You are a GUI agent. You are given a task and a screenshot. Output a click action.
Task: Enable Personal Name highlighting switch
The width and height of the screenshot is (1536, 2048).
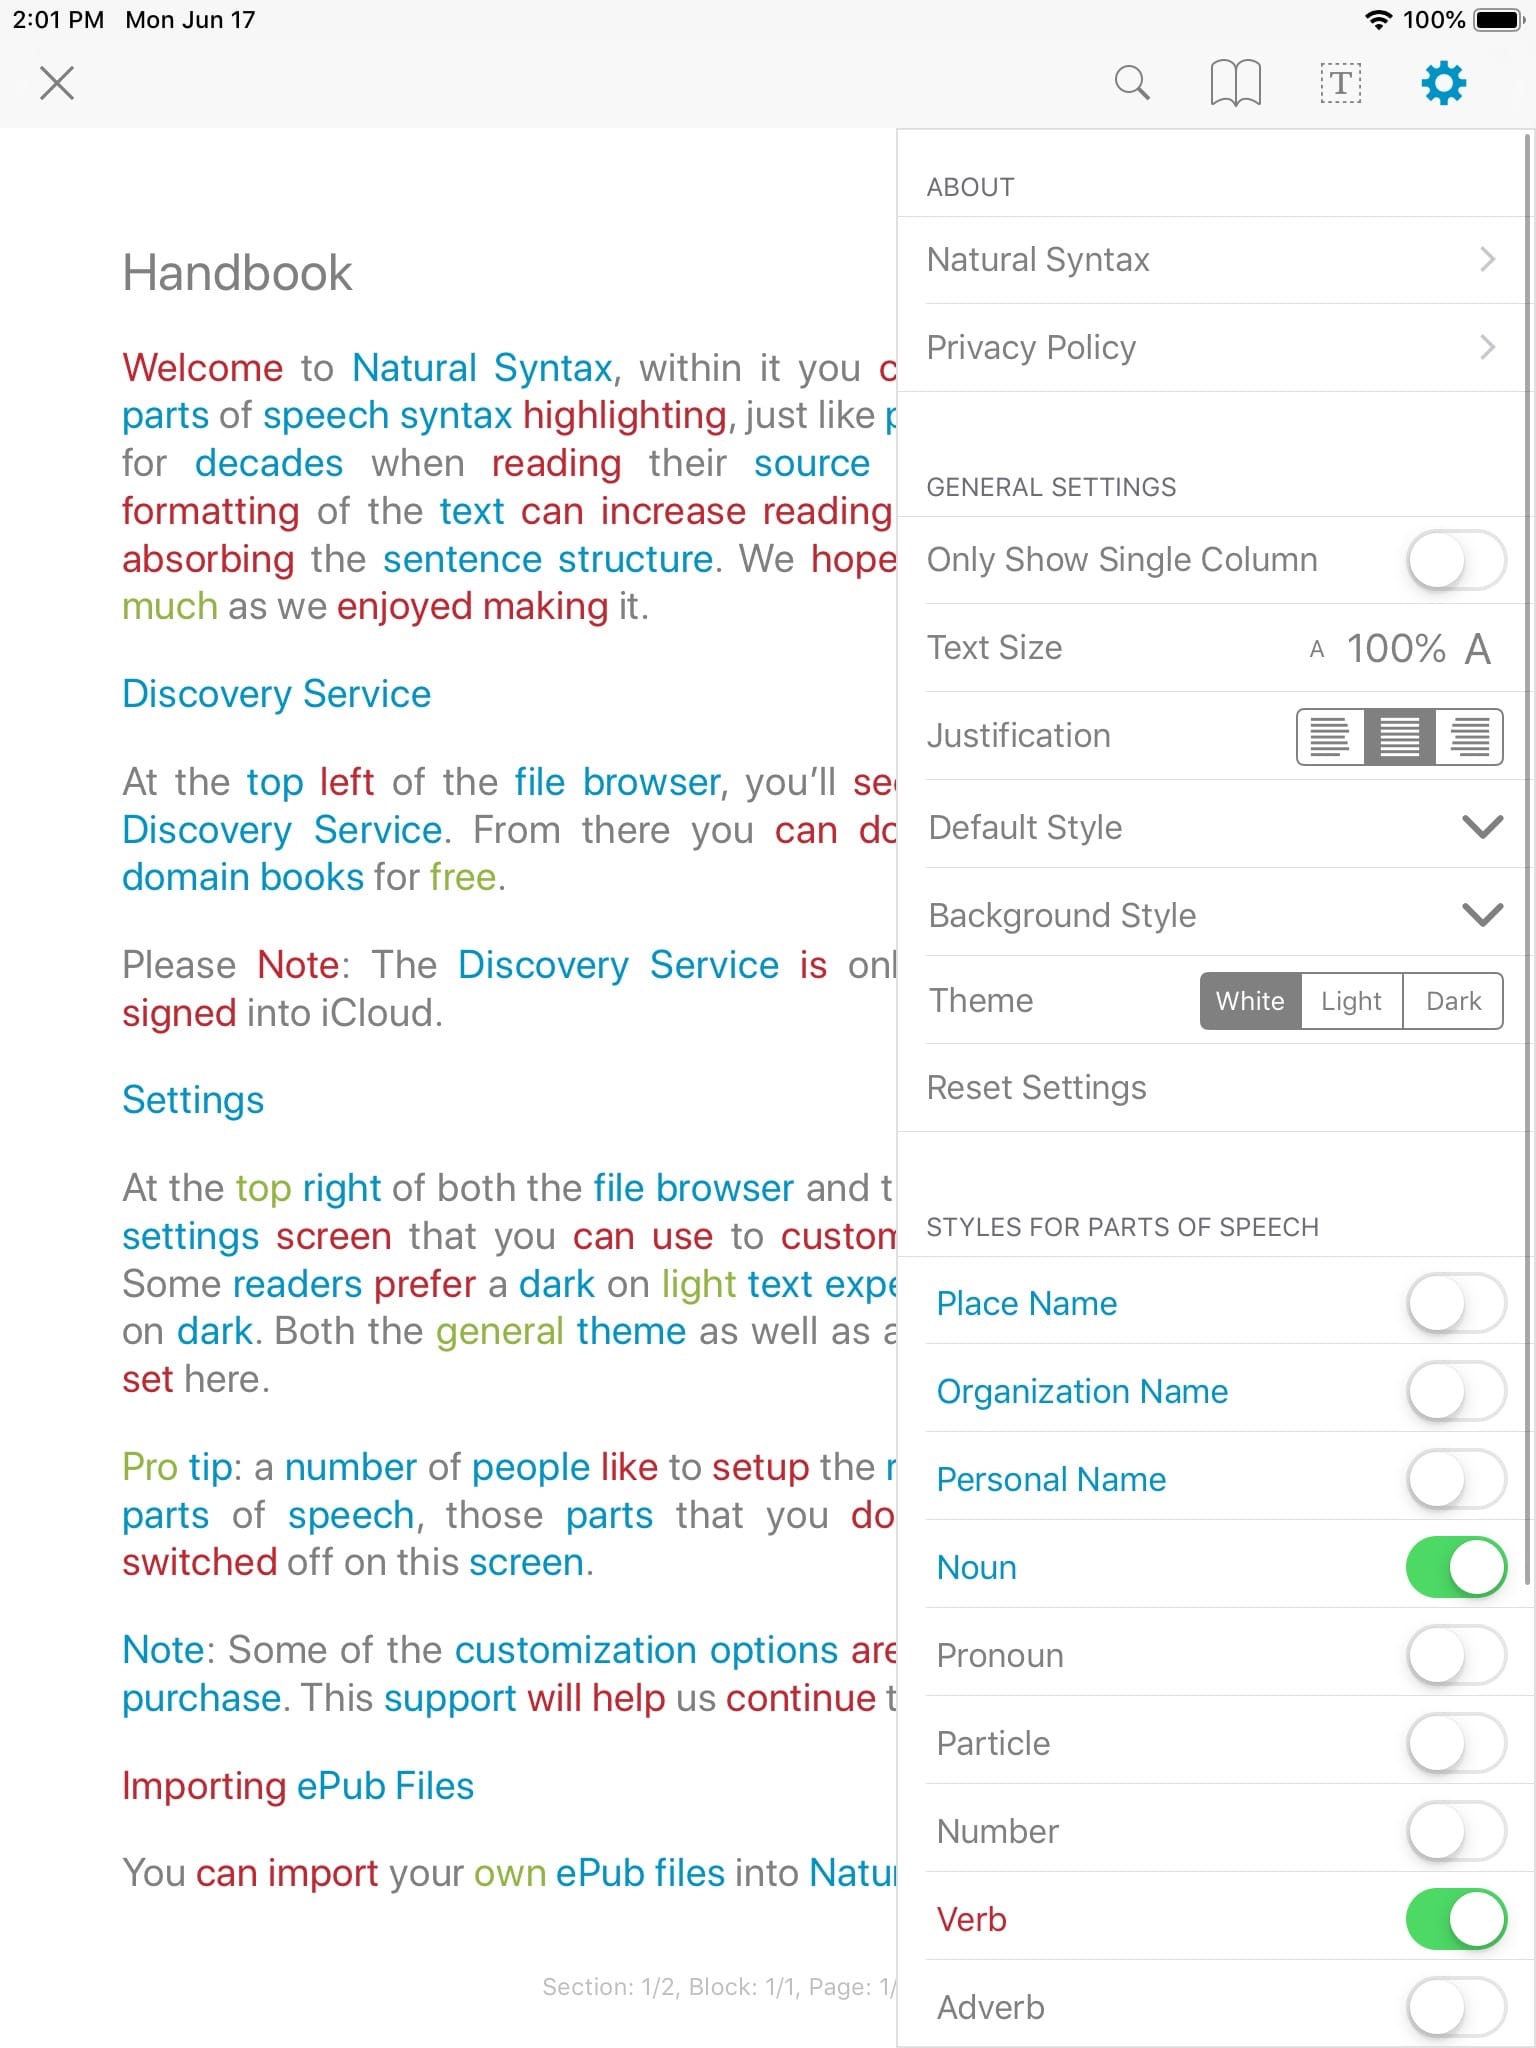coord(1456,1480)
